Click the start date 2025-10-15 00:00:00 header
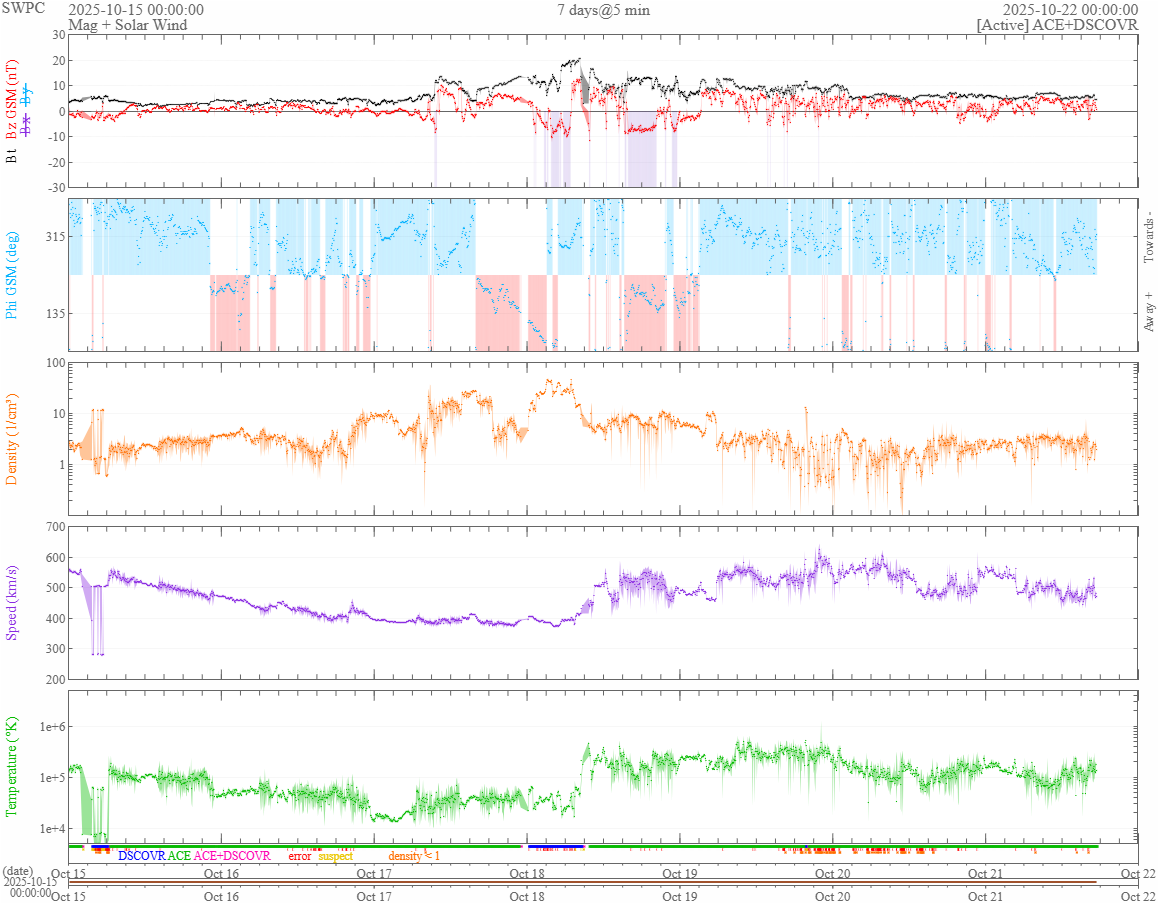The width and height of the screenshot is (1158, 903). pos(136,10)
